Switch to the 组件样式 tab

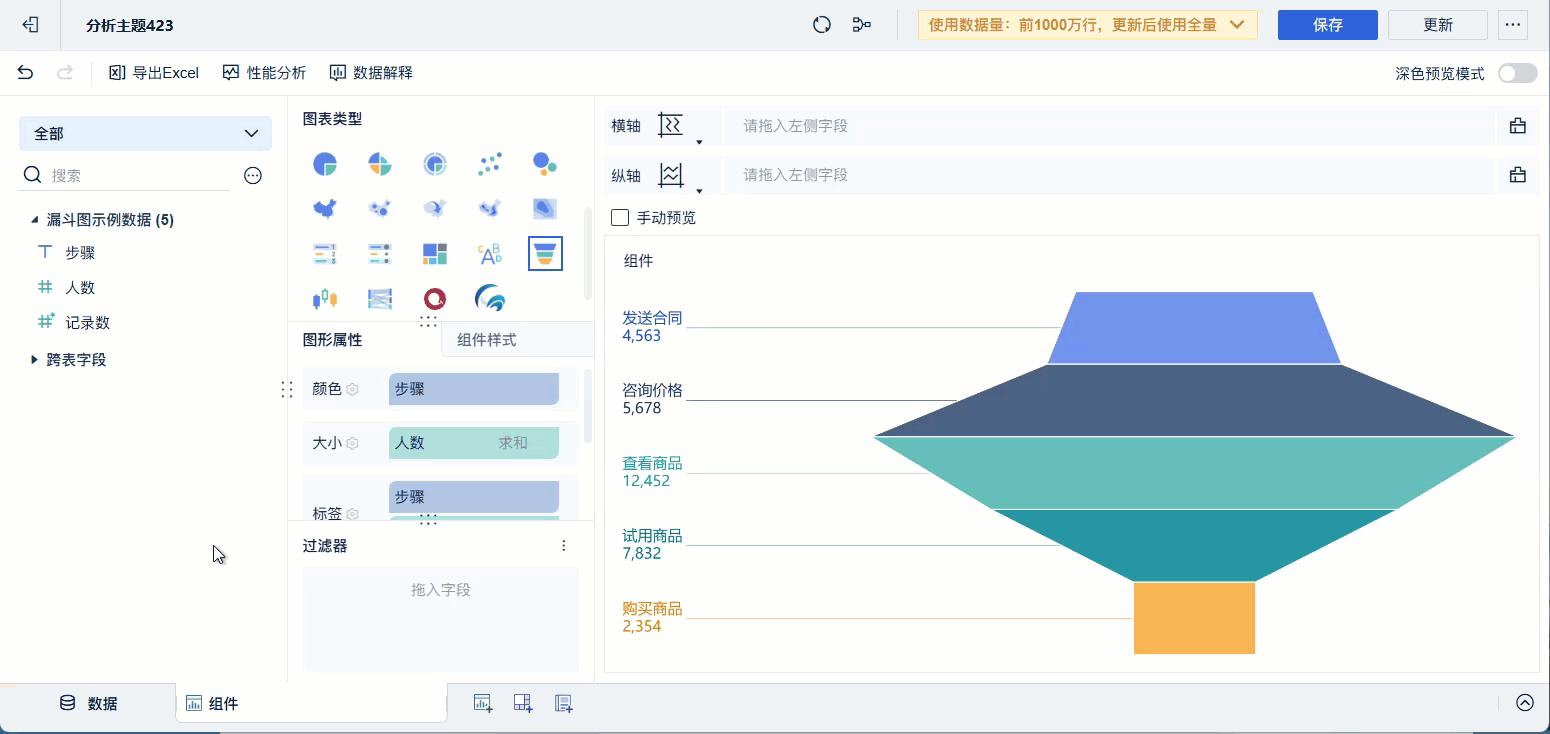tap(487, 340)
